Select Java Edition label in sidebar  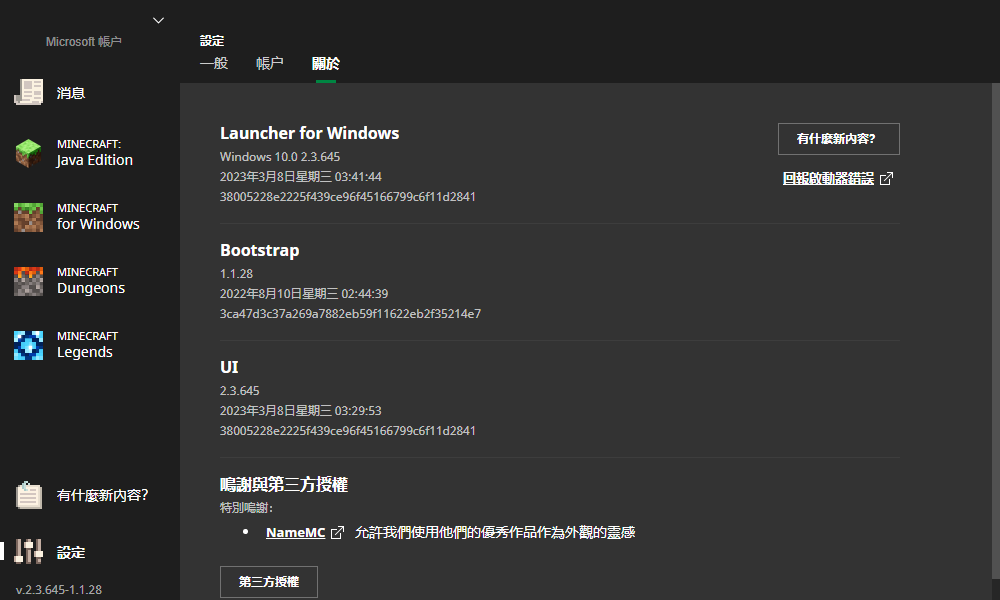pos(94,160)
